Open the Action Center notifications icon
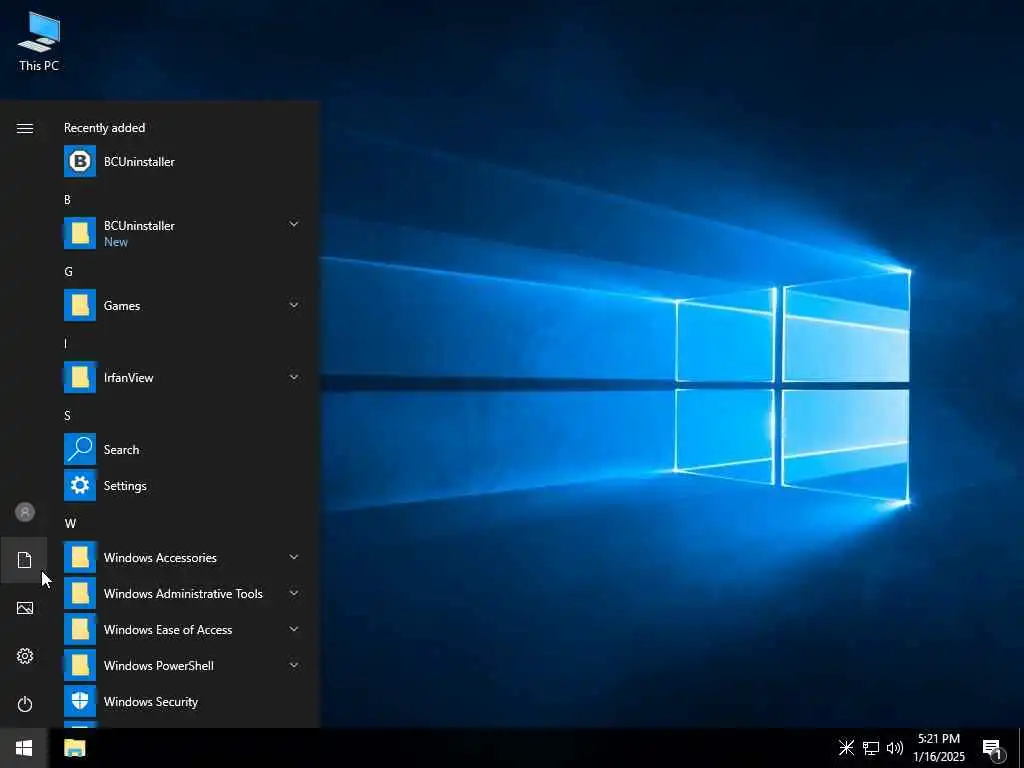The width and height of the screenshot is (1024, 768). coord(993,750)
